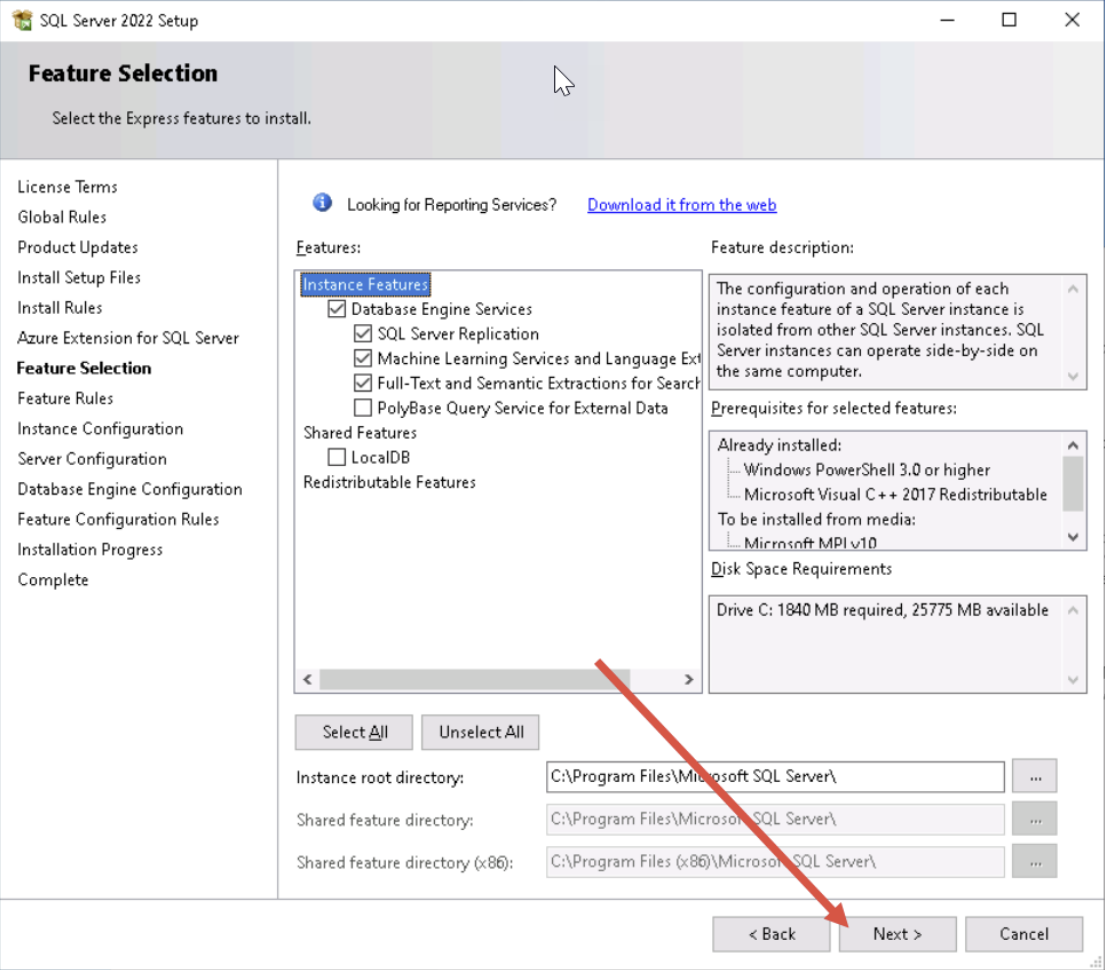Select the Instance Features tree node
Screen dimensions: 1105x970
[x=365, y=284]
